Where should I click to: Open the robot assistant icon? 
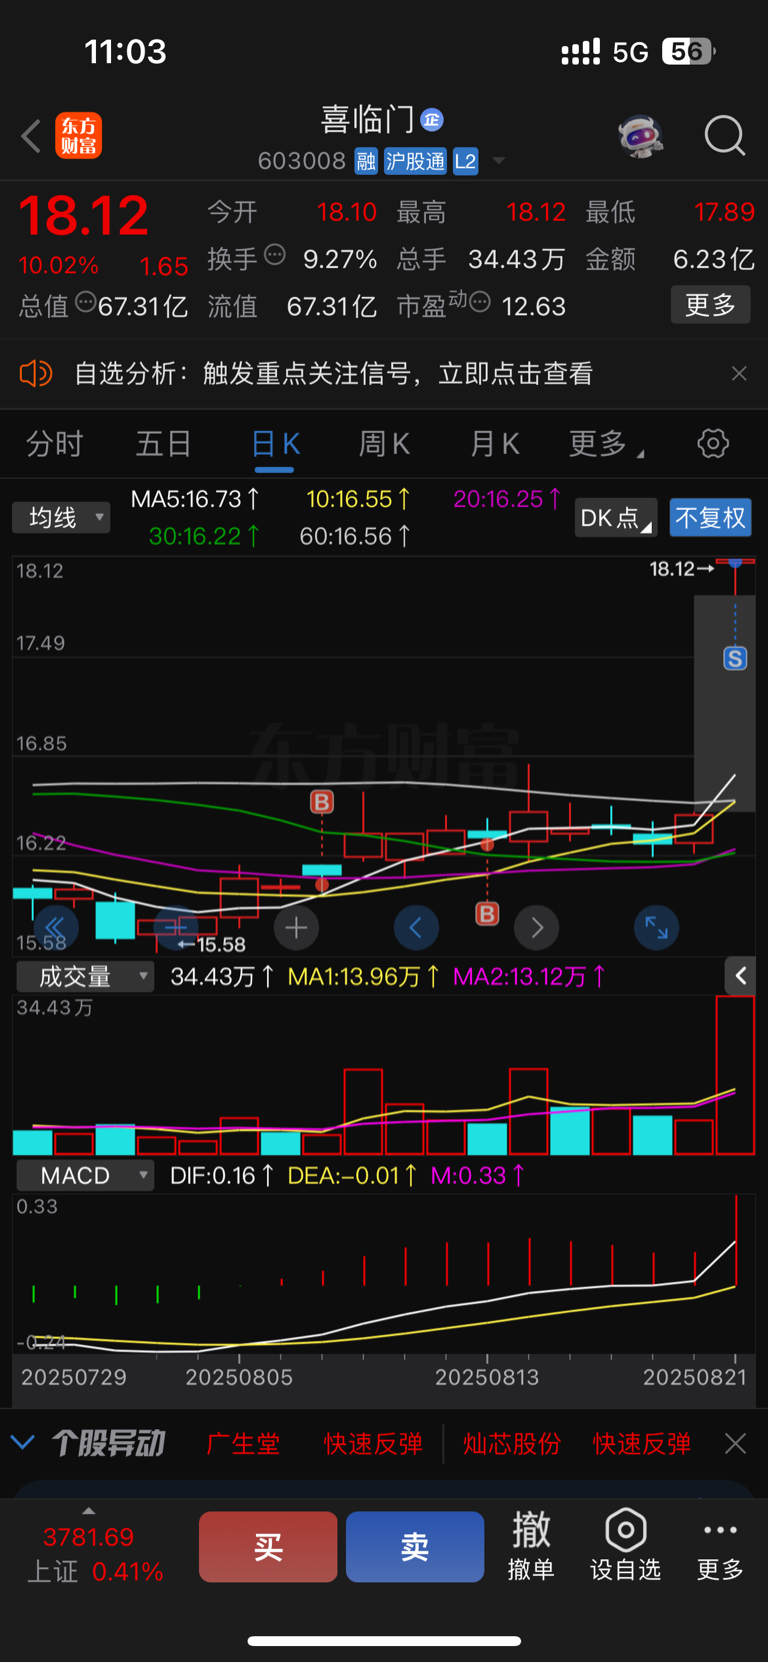tap(641, 136)
